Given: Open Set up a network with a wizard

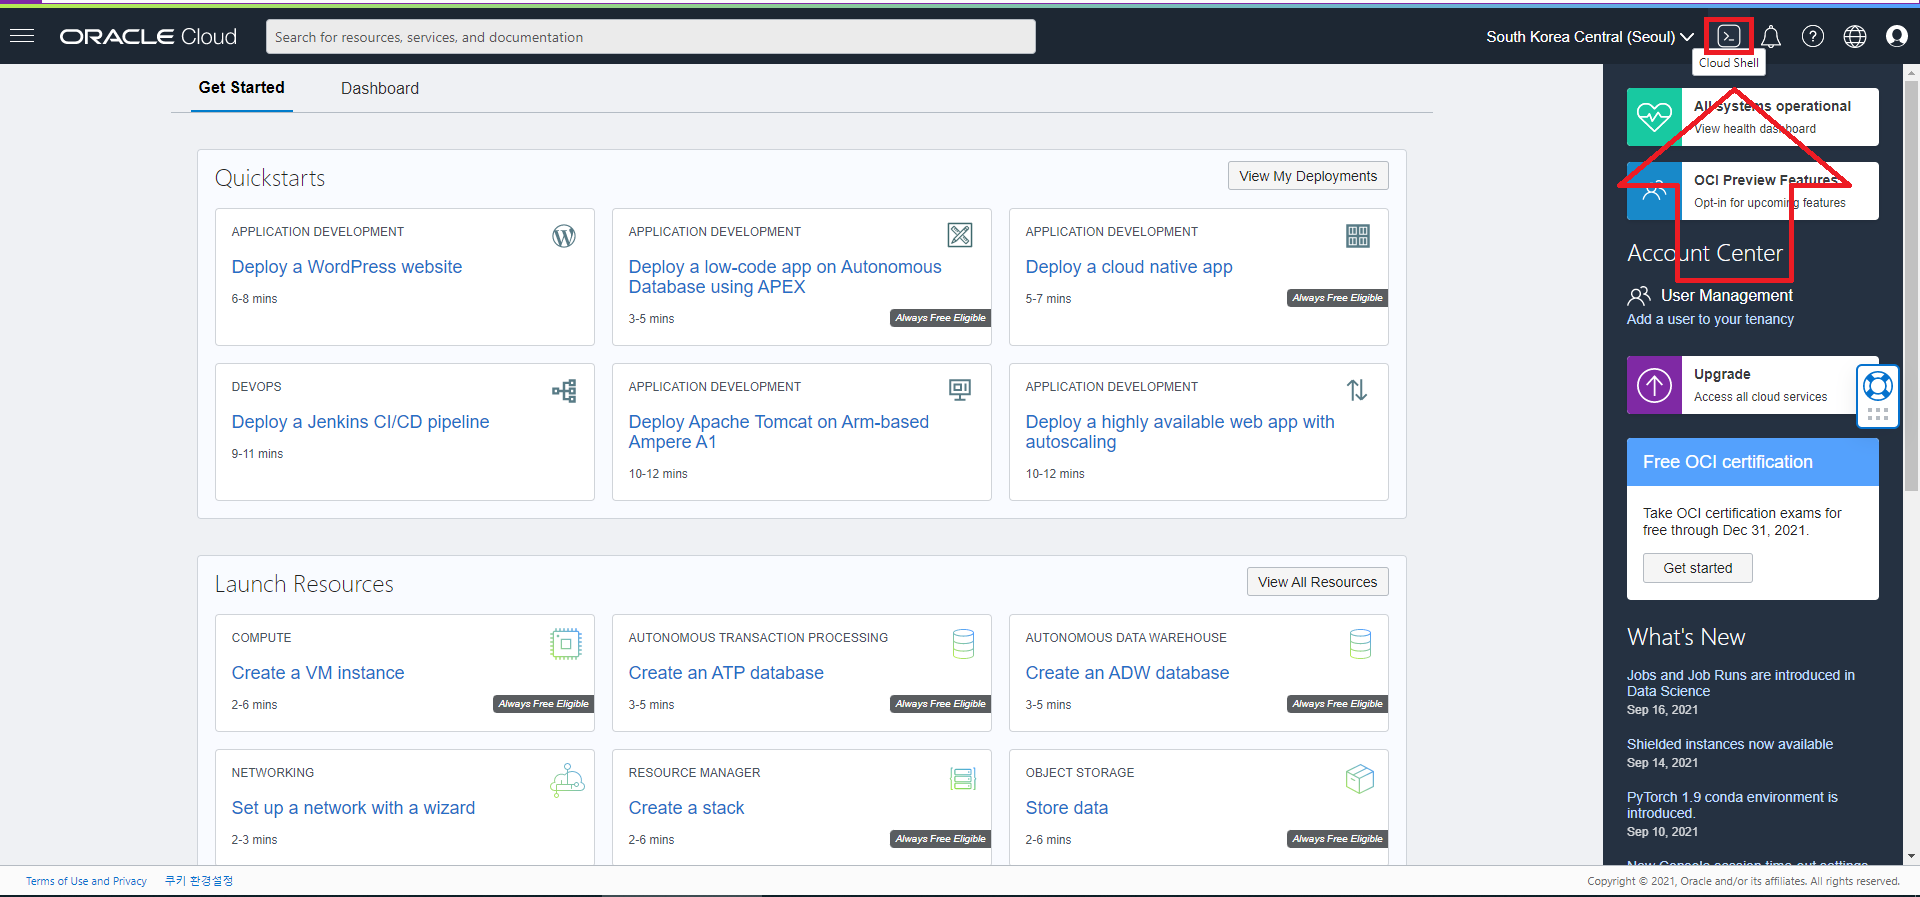Looking at the screenshot, I should (354, 808).
